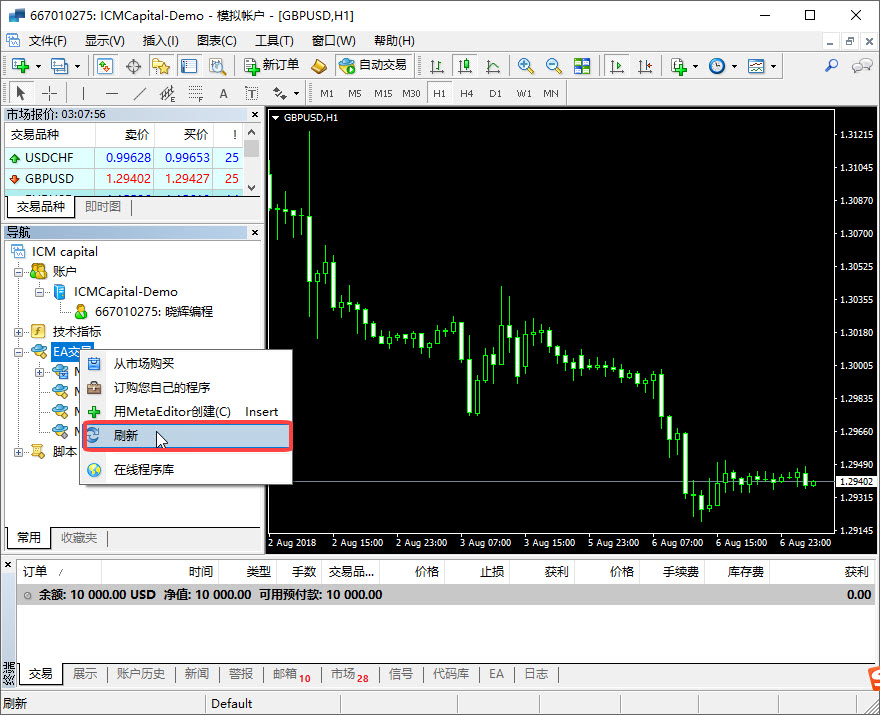Screen dimensions: 880x715
Task: Click the tile windows icon
Action: tap(582, 66)
